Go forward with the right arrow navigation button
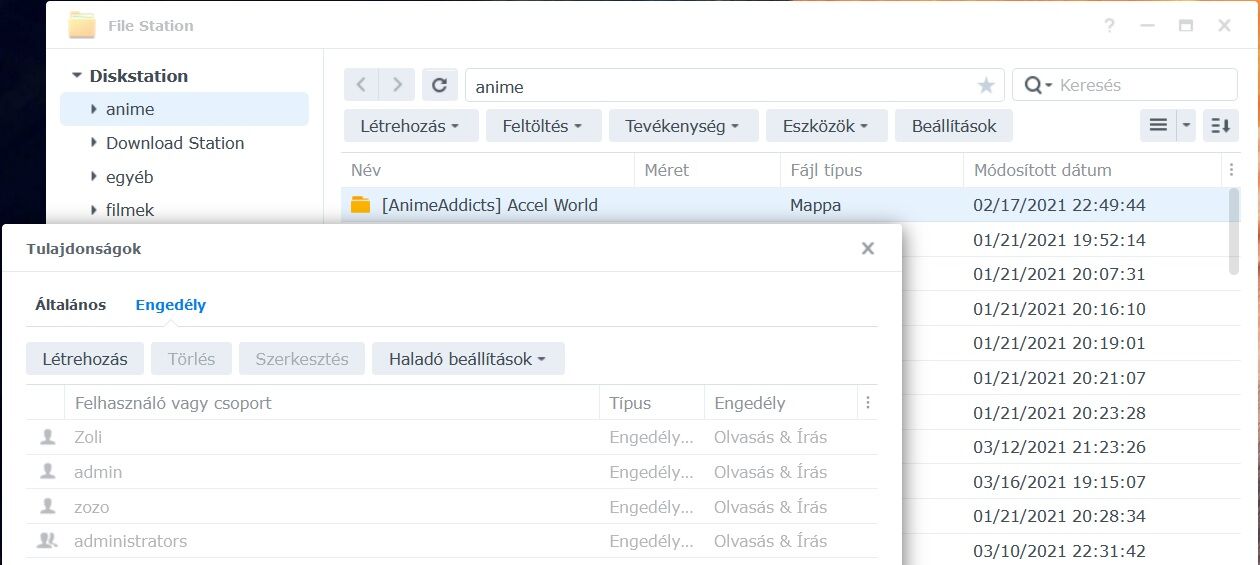Image resolution: width=1260 pixels, height=565 pixels. tap(397, 85)
